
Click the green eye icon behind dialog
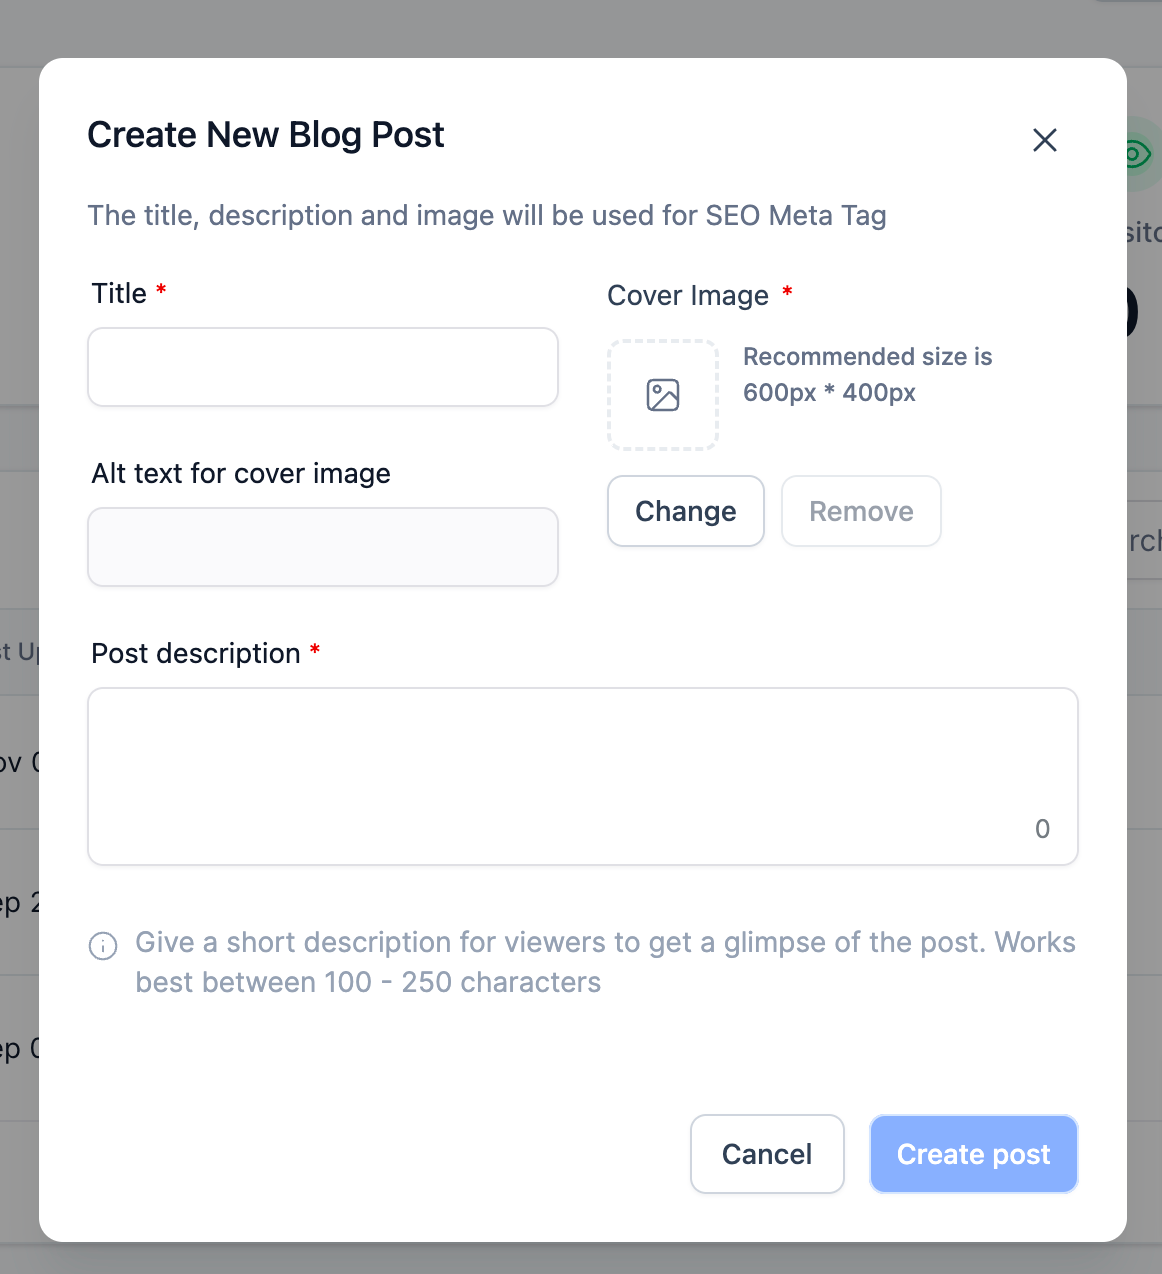[1137, 155]
